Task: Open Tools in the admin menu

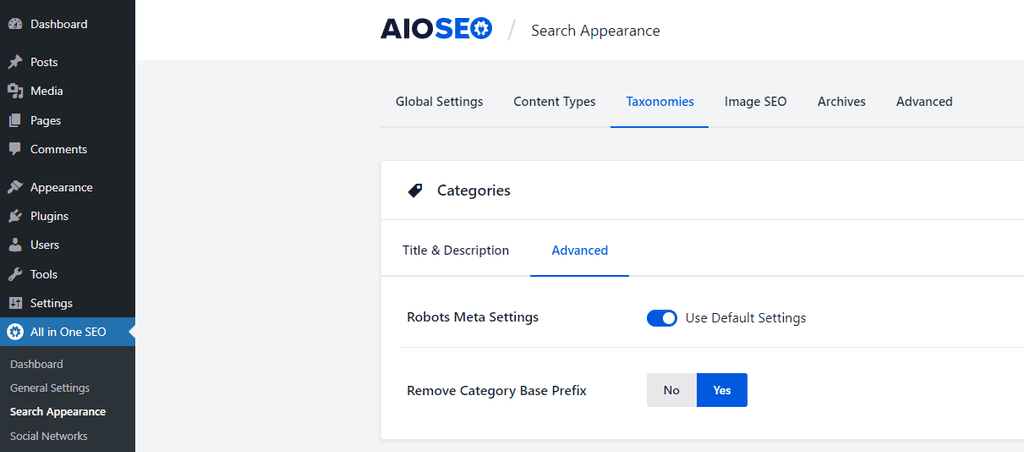Action: tap(44, 274)
